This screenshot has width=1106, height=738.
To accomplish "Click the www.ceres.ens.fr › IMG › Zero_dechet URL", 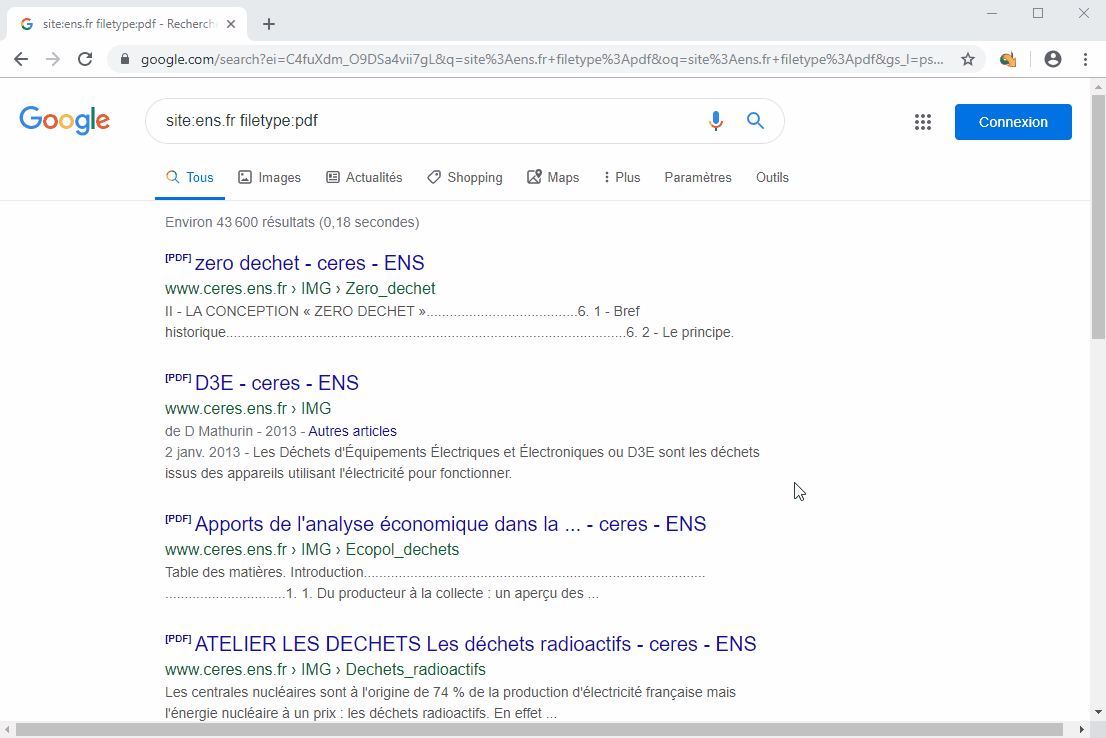I will 300,289.
